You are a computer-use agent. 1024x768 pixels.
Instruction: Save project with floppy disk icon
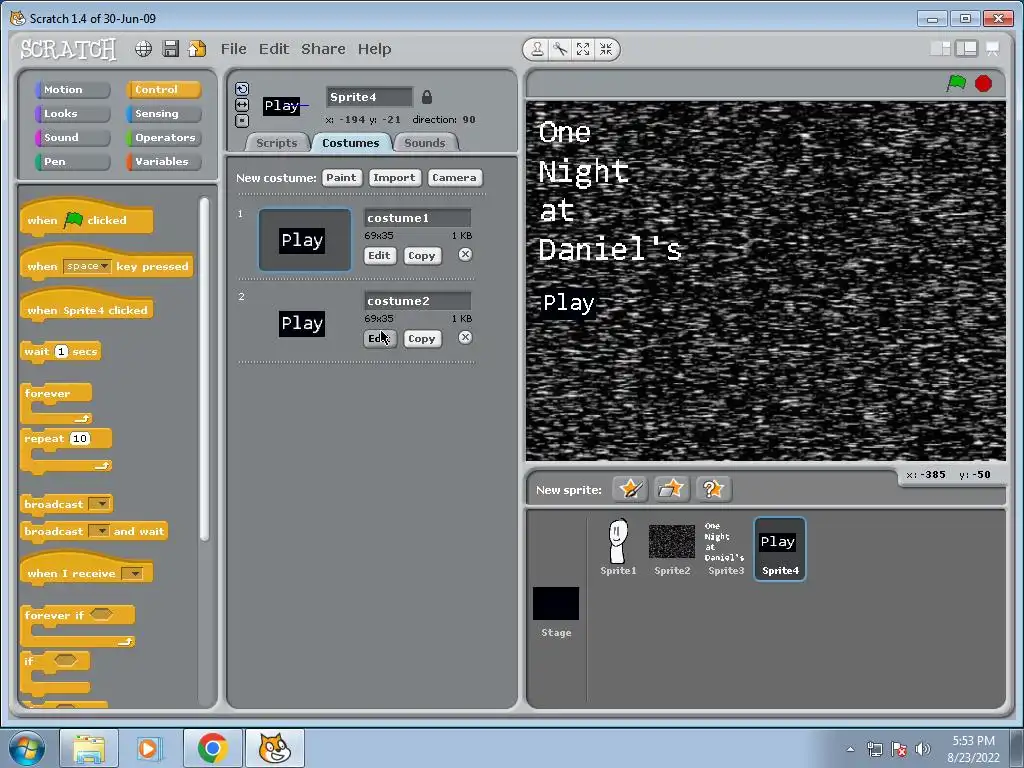pos(170,49)
